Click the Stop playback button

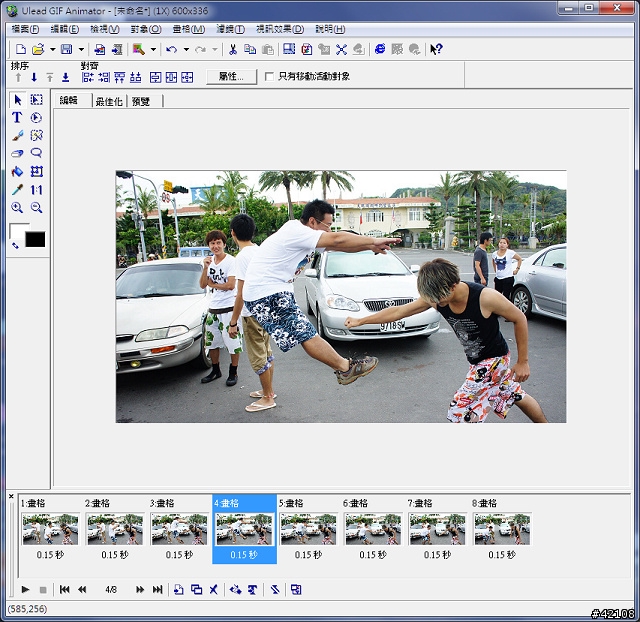click(x=43, y=590)
